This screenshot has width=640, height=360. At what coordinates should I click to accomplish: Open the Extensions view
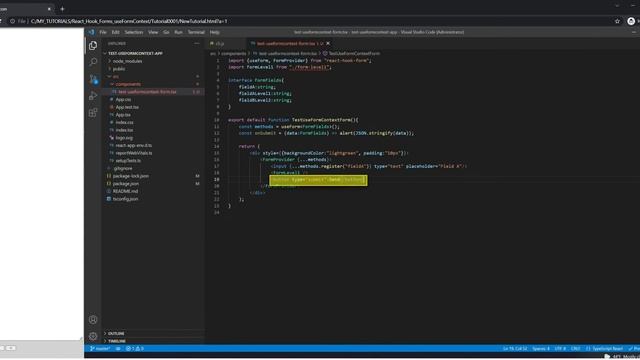pyautogui.click(x=93, y=112)
